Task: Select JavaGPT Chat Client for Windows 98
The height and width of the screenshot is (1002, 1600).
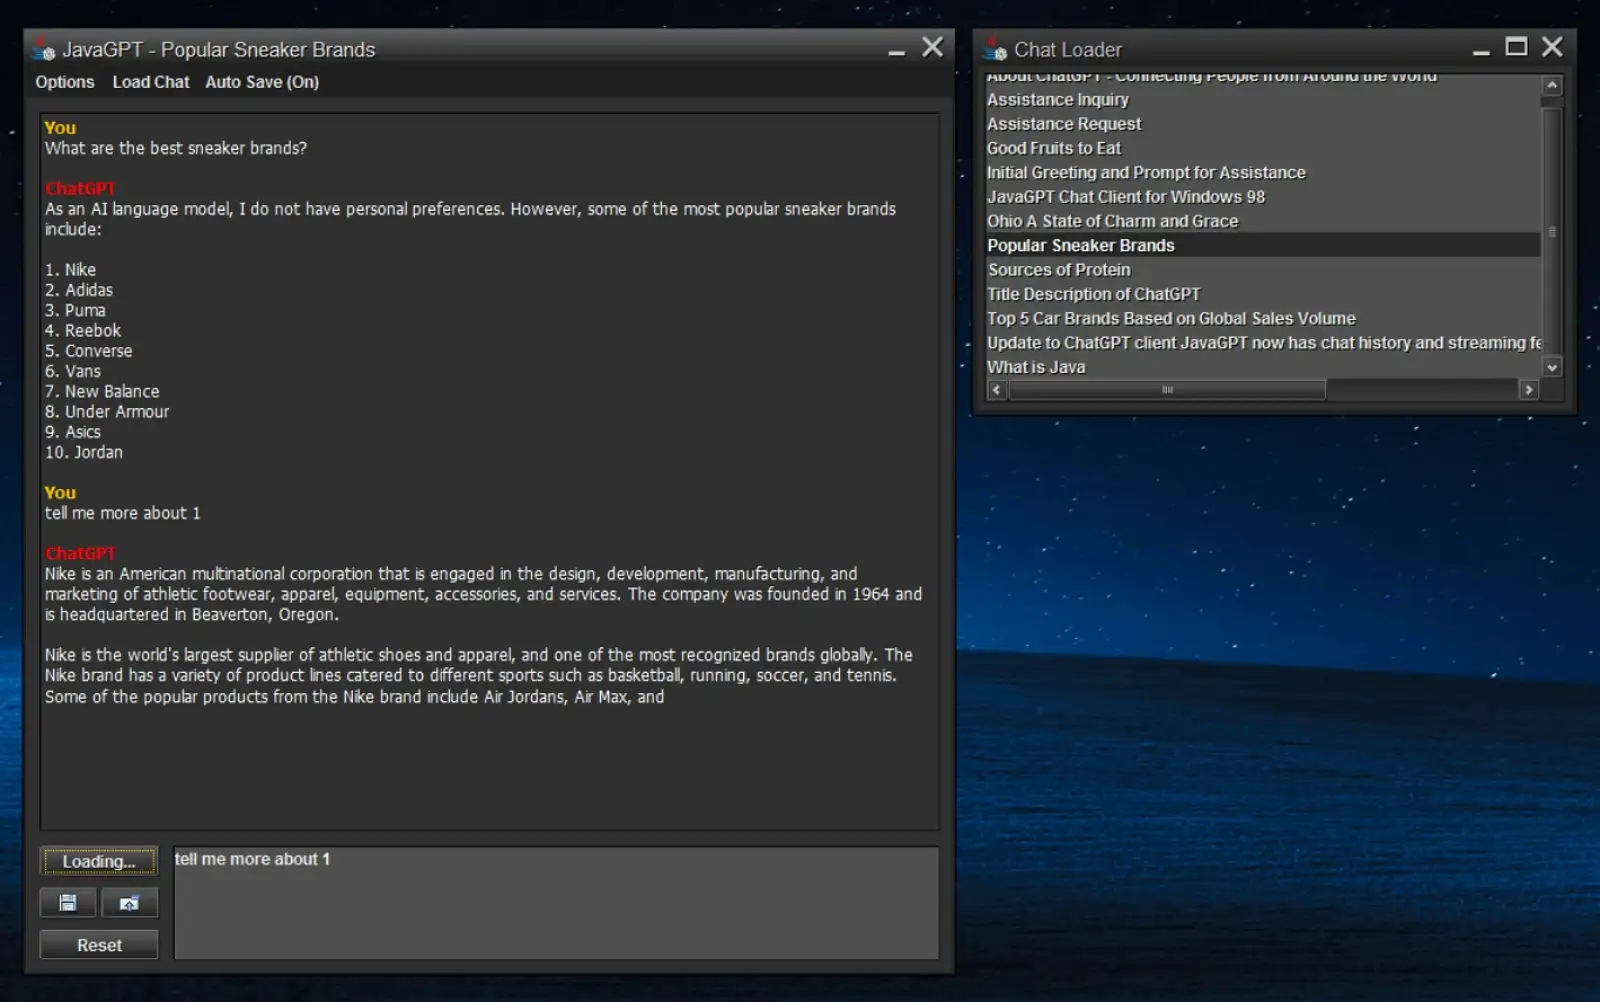Action: pos(1263,197)
